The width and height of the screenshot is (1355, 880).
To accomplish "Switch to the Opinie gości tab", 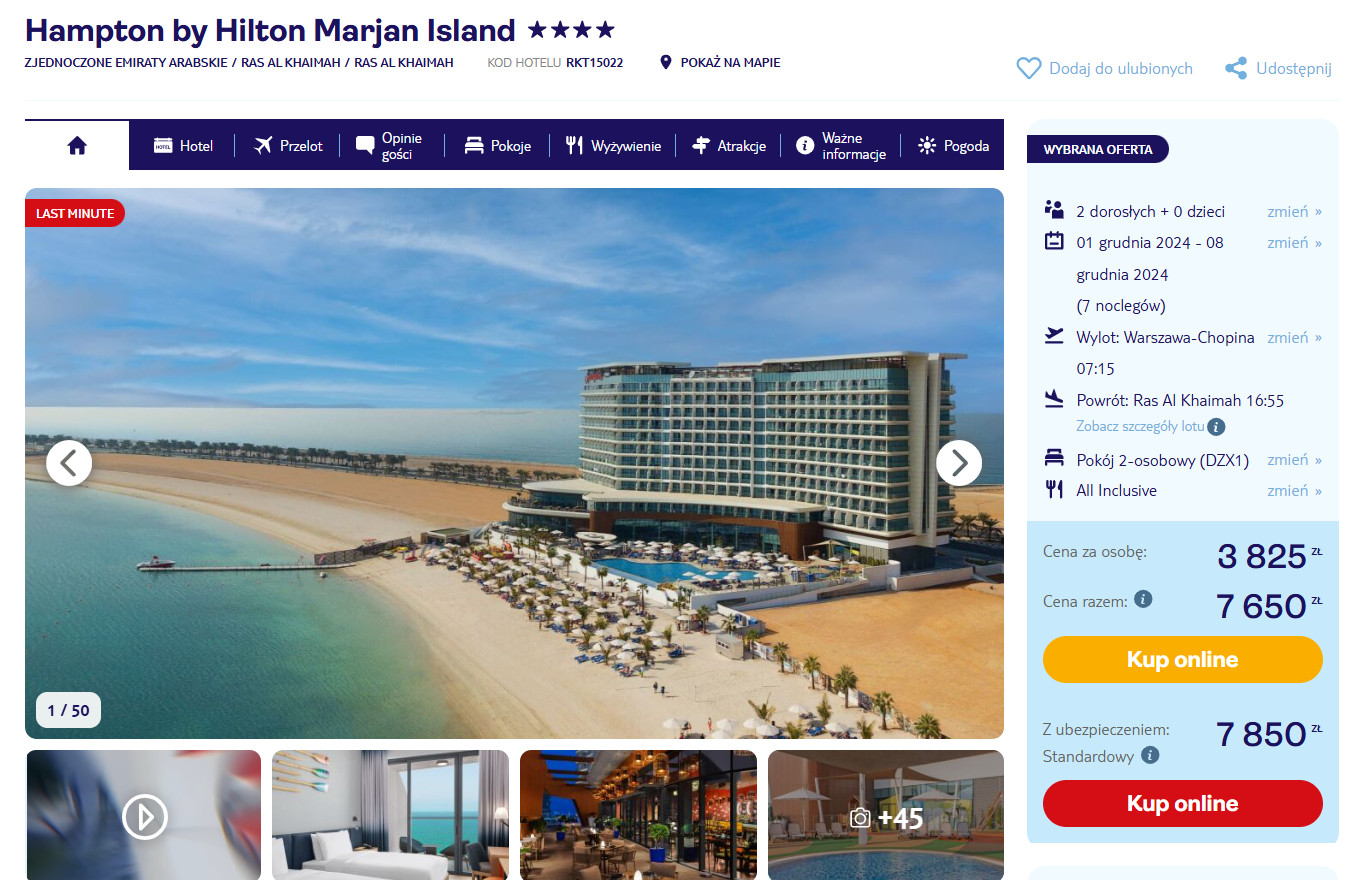I will (391, 146).
